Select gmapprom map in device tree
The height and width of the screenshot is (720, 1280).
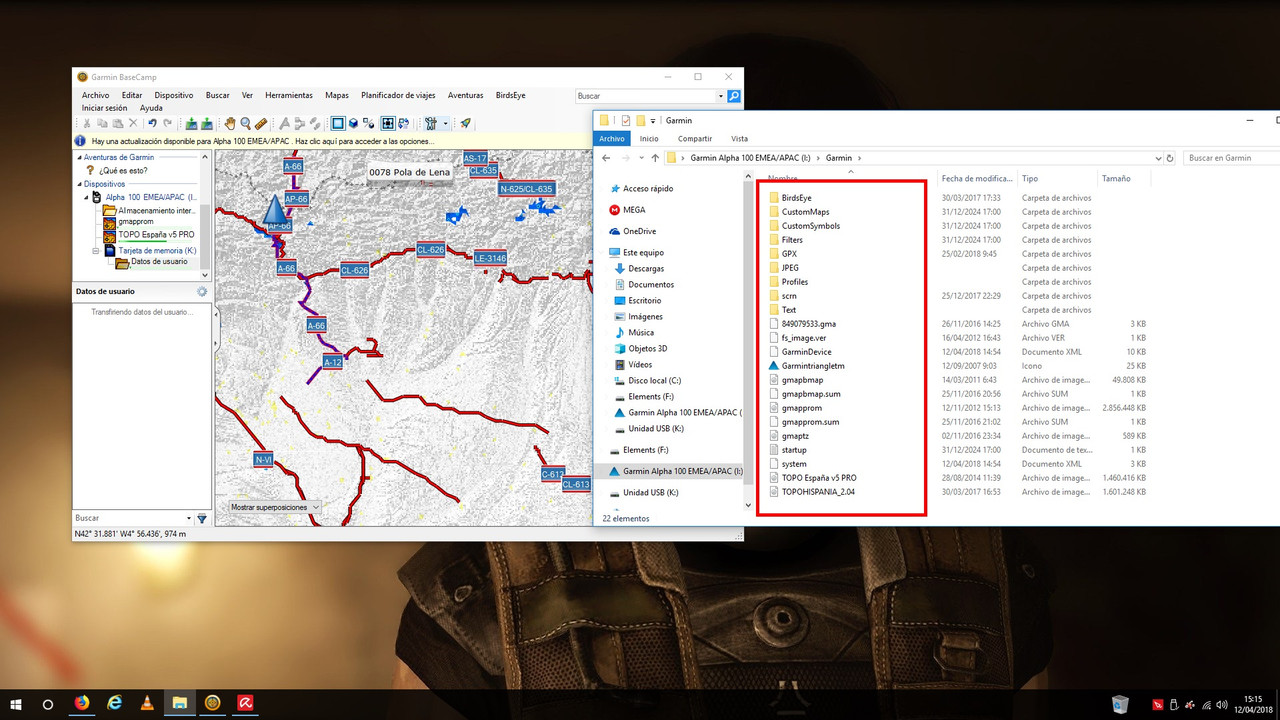tap(134, 222)
